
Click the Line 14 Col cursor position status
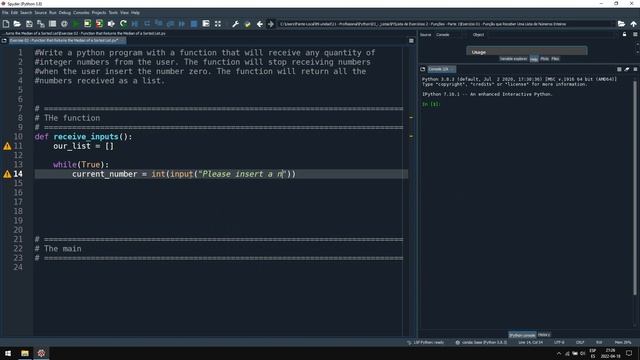(531, 342)
